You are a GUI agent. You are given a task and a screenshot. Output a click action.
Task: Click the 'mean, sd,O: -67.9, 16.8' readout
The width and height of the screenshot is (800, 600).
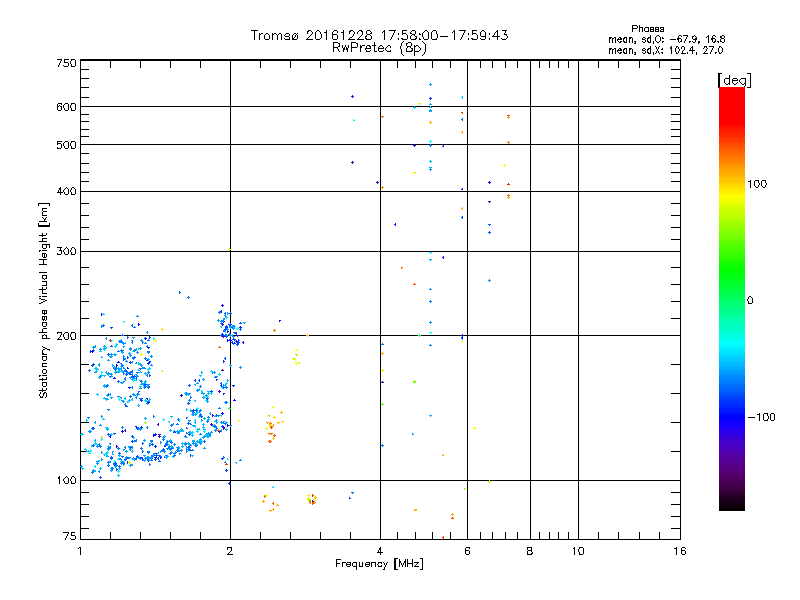tap(666, 39)
